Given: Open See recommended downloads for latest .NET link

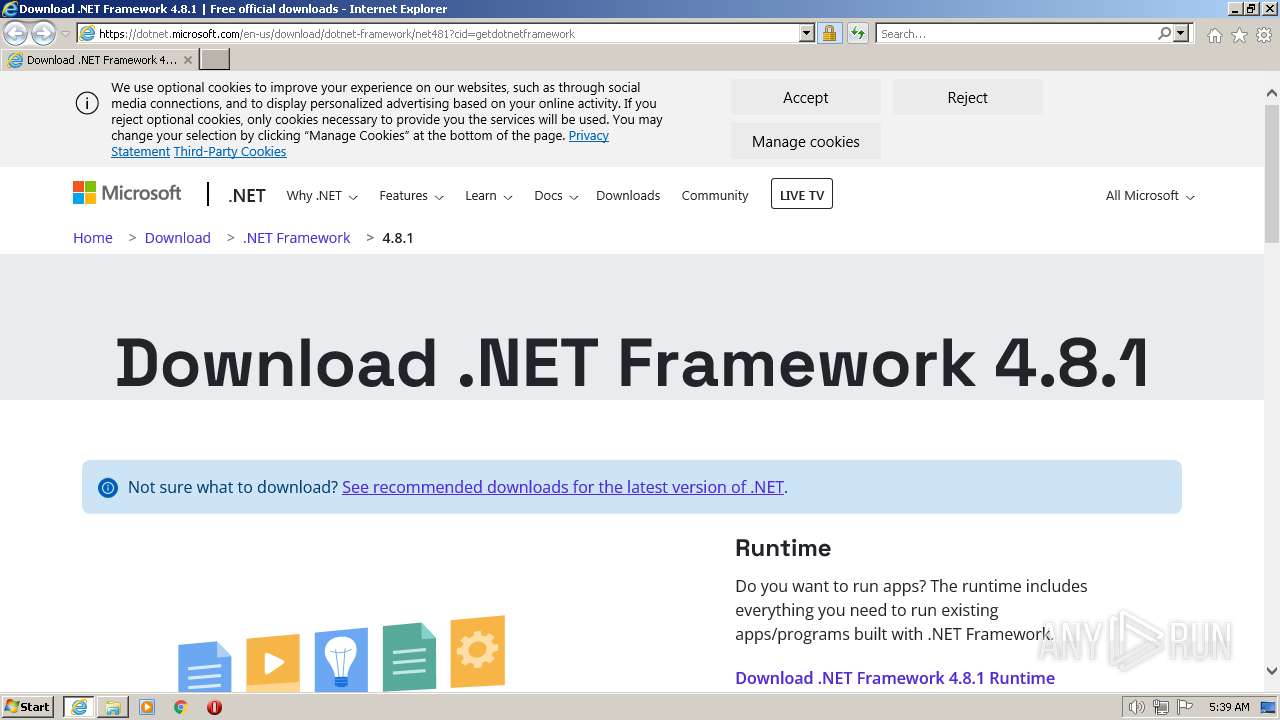Looking at the screenshot, I should (x=563, y=487).
